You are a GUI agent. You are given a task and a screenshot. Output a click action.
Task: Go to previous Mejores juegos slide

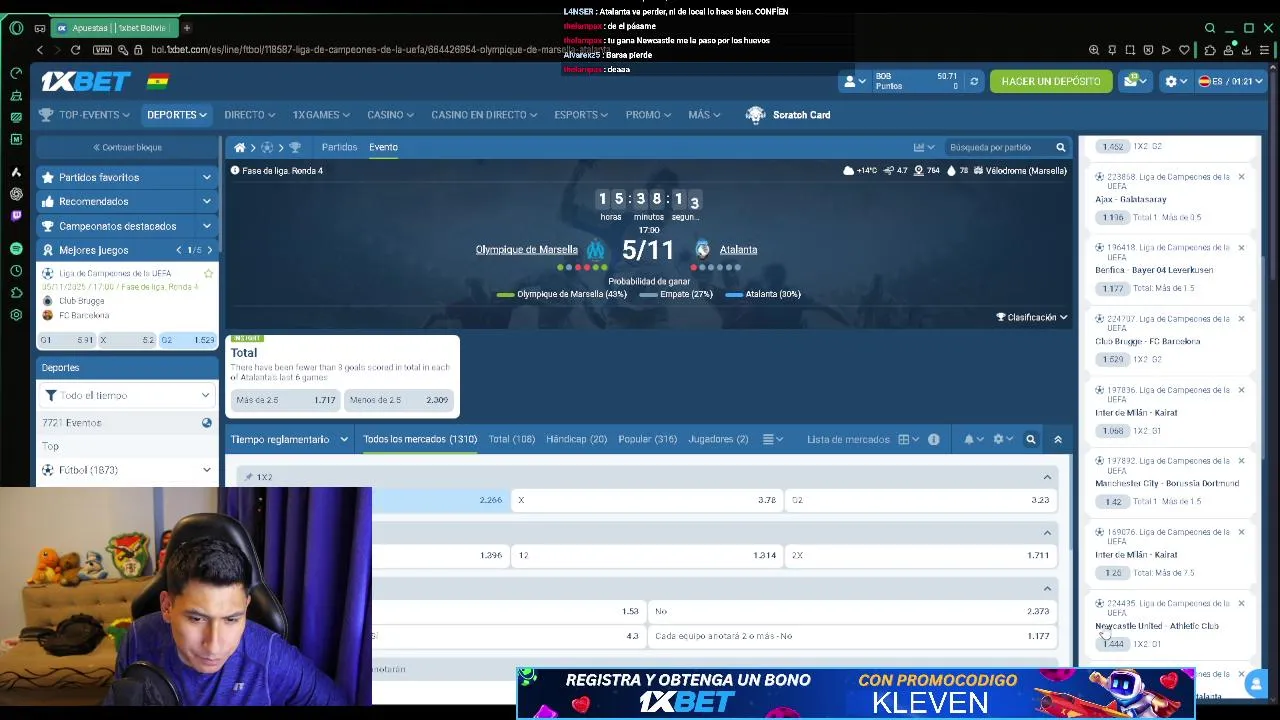(179, 250)
